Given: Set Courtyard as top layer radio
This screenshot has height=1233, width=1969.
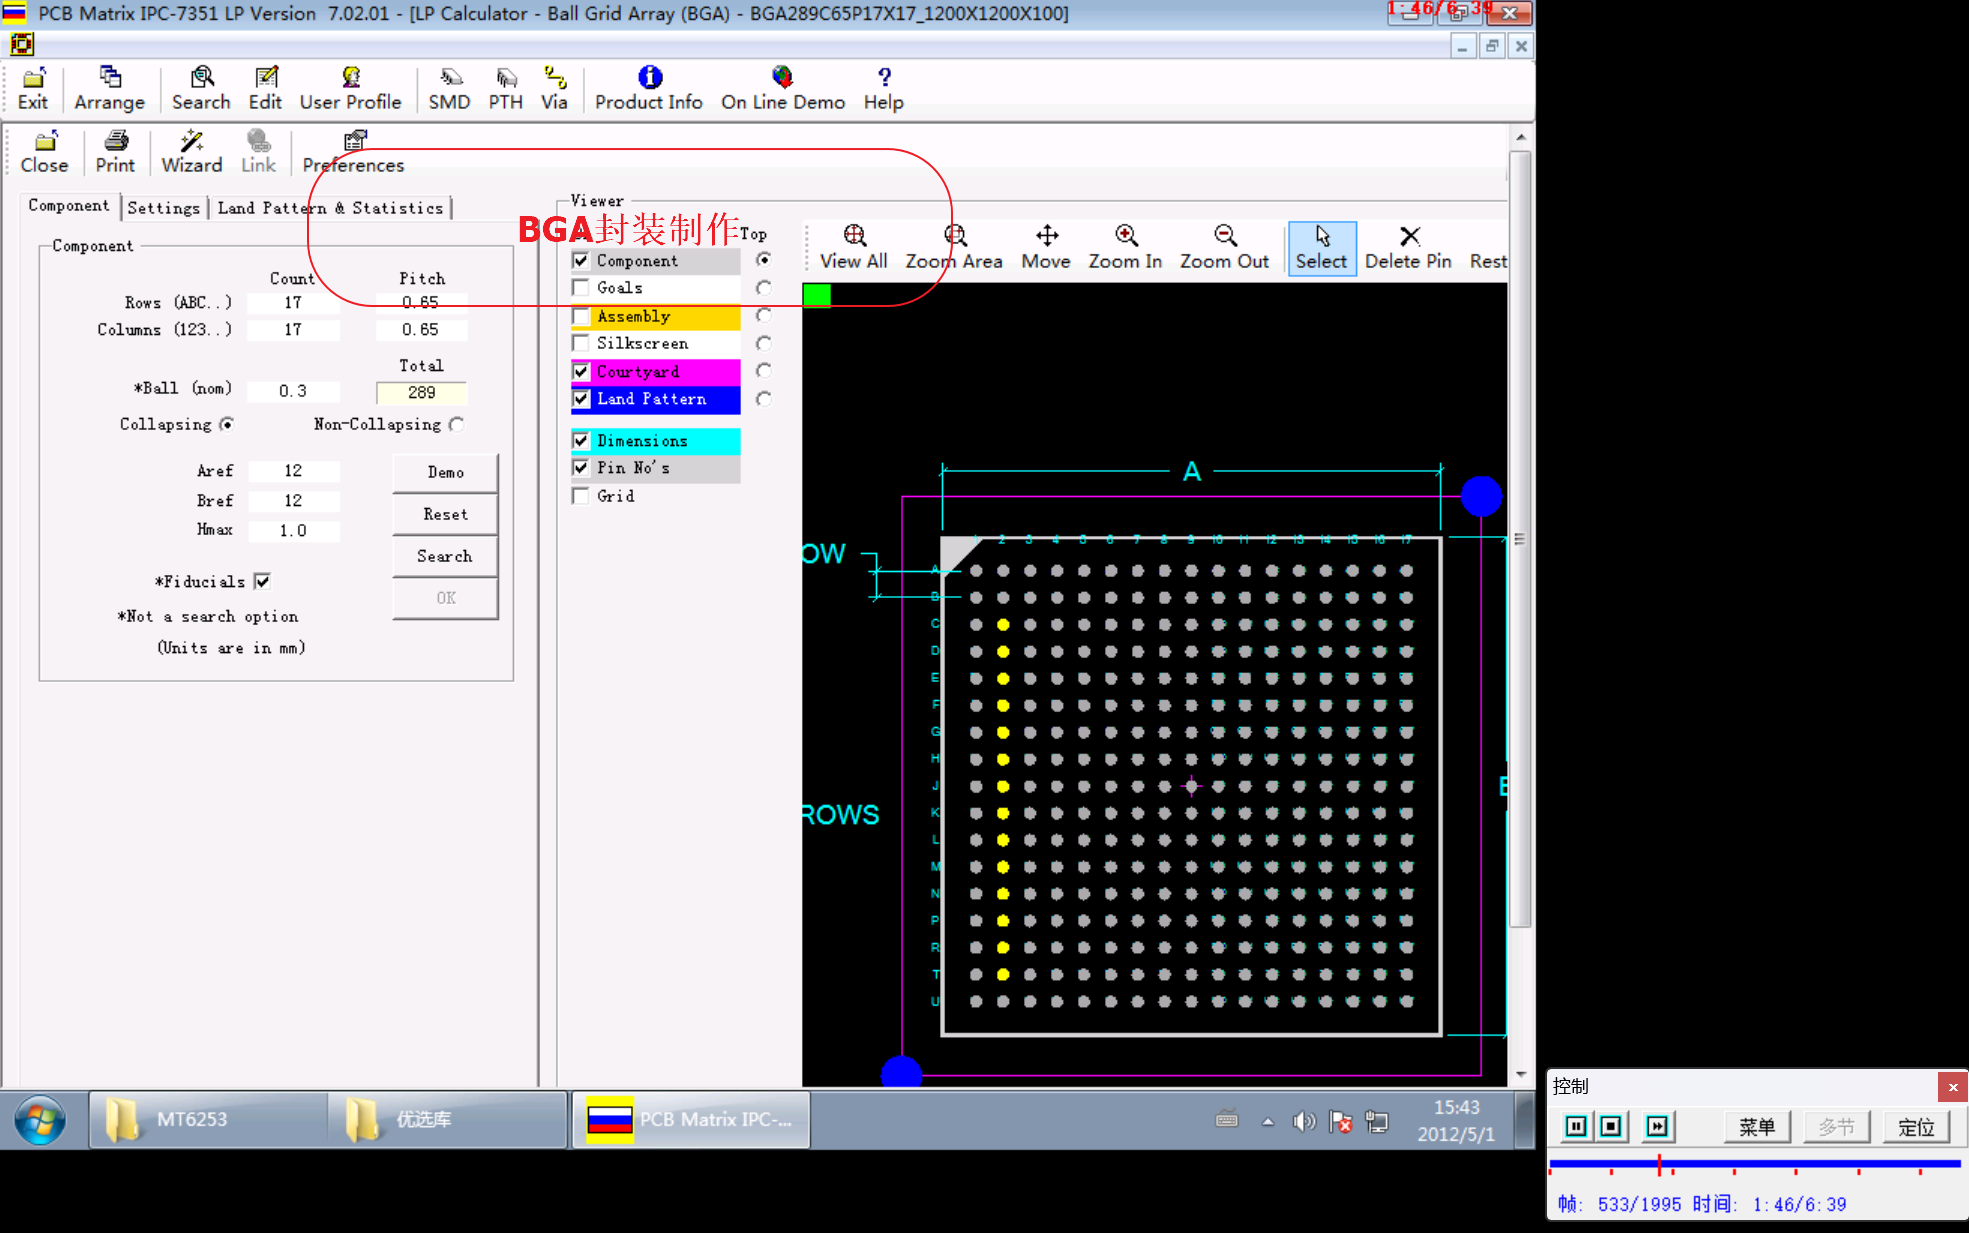Looking at the screenshot, I should (x=764, y=370).
